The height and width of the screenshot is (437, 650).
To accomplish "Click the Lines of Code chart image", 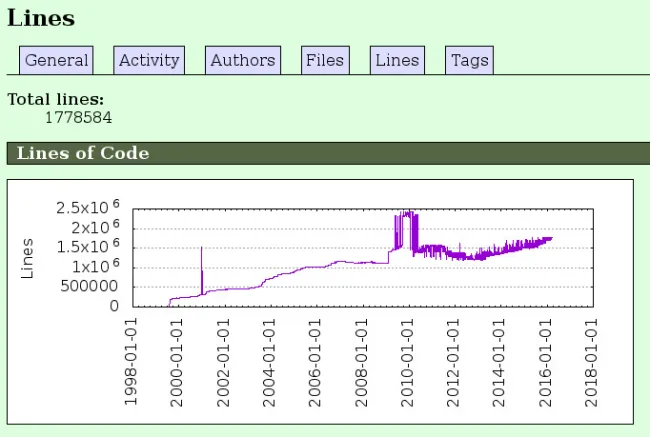I will (320, 302).
